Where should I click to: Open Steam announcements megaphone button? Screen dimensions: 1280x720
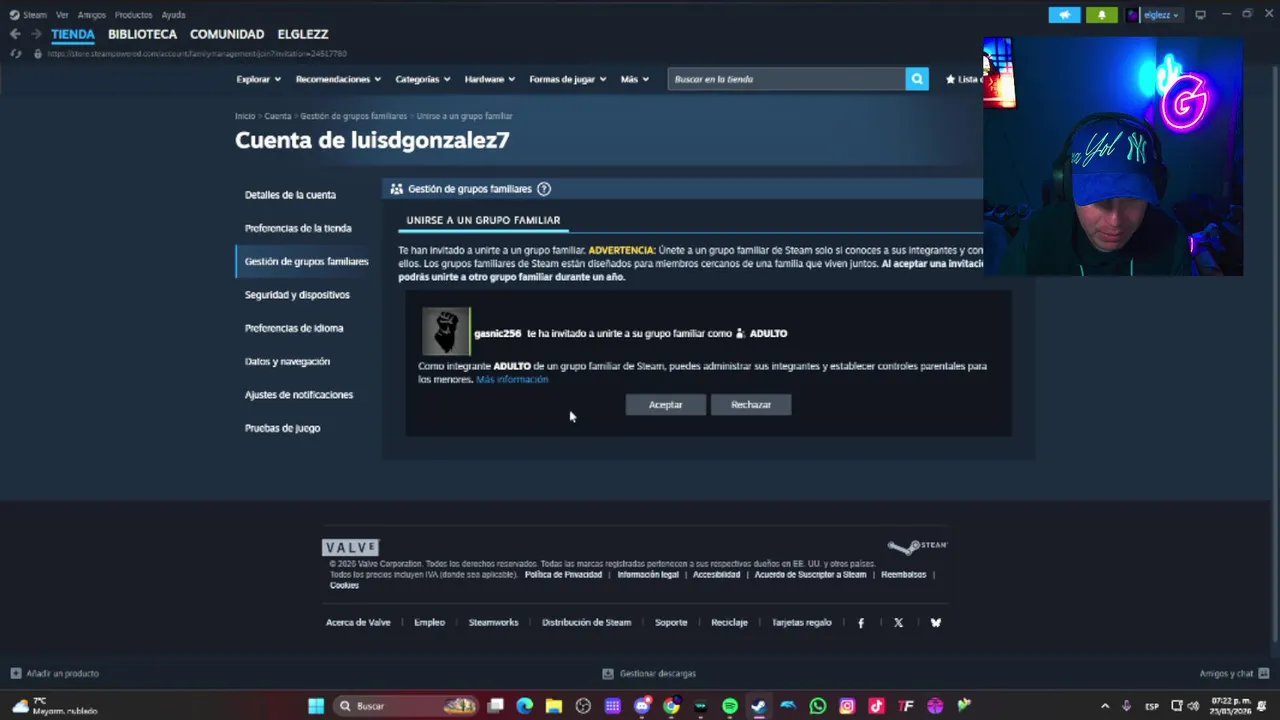pos(1064,15)
